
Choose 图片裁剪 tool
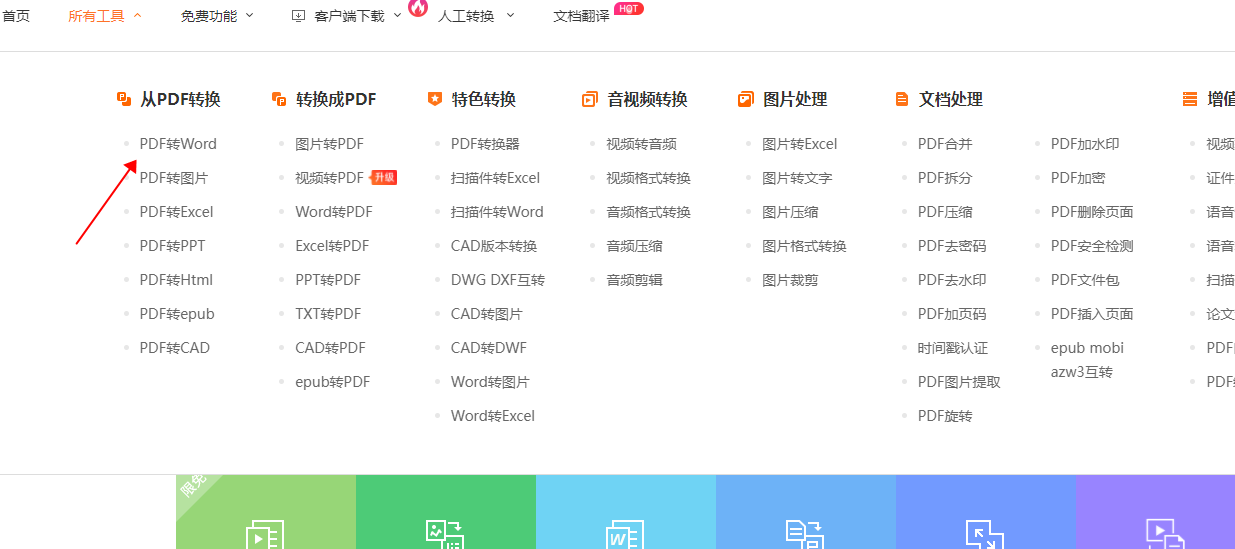click(791, 280)
